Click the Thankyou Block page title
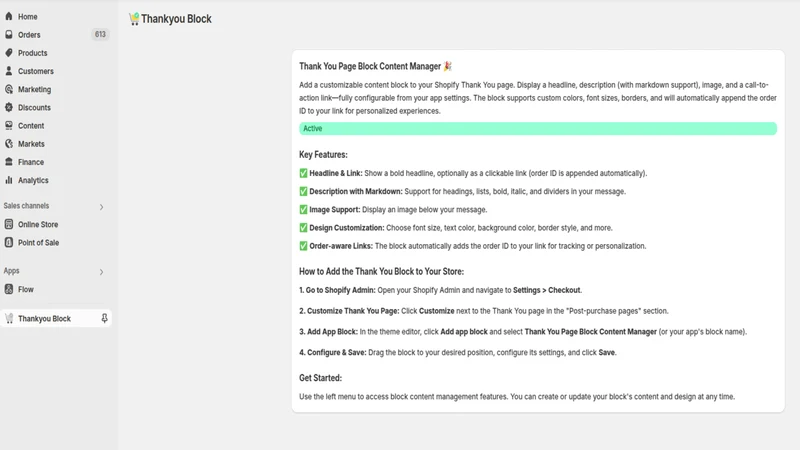 (176, 19)
